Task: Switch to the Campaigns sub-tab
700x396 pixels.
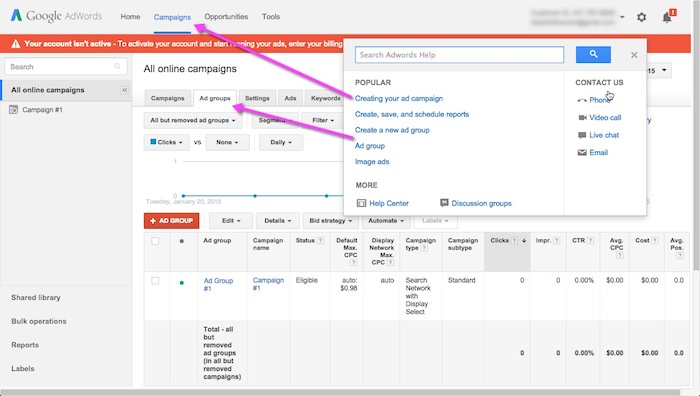Action: [167, 98]
